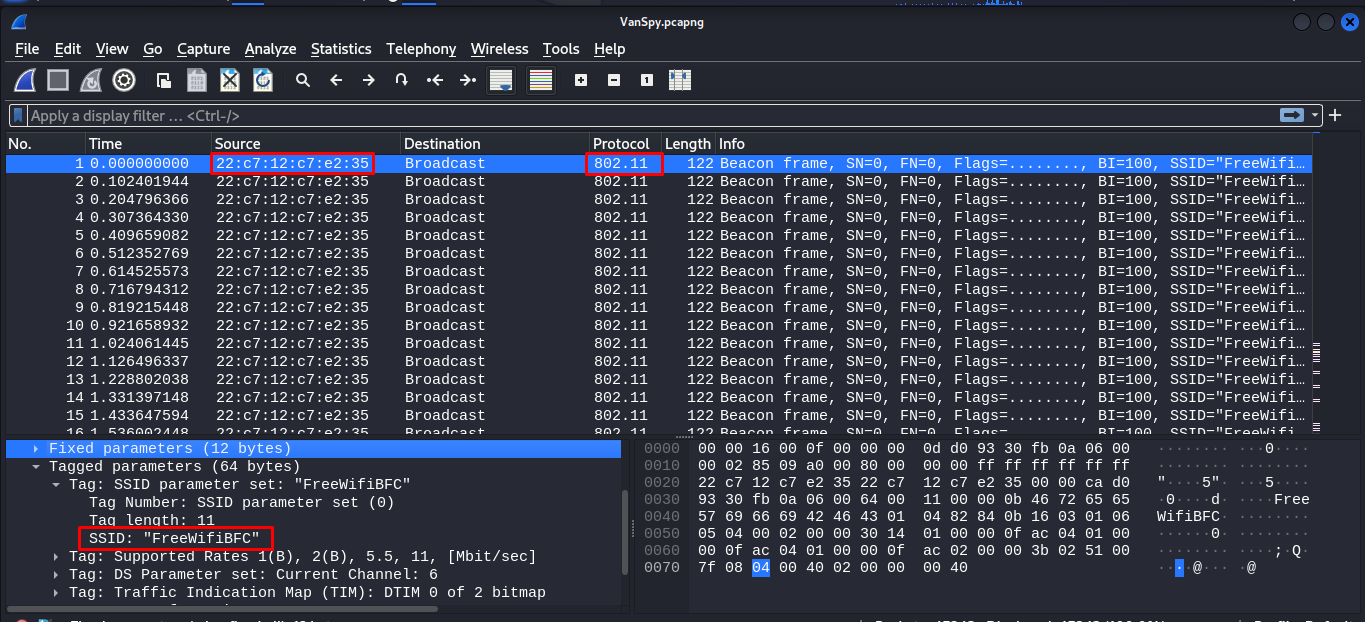The image size is (1365, 622).
Task: Apply the display filter with the arrow button
Action: pos(1292,115)
